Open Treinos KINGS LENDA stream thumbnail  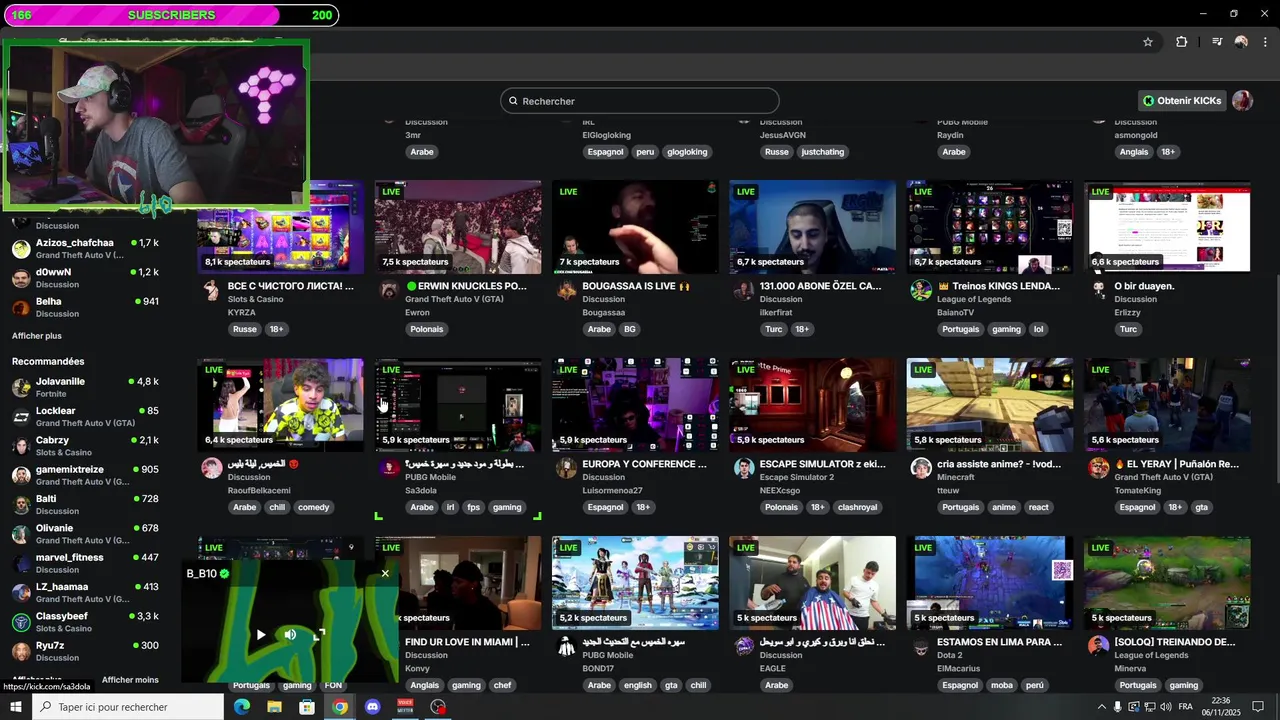[990, 227]
